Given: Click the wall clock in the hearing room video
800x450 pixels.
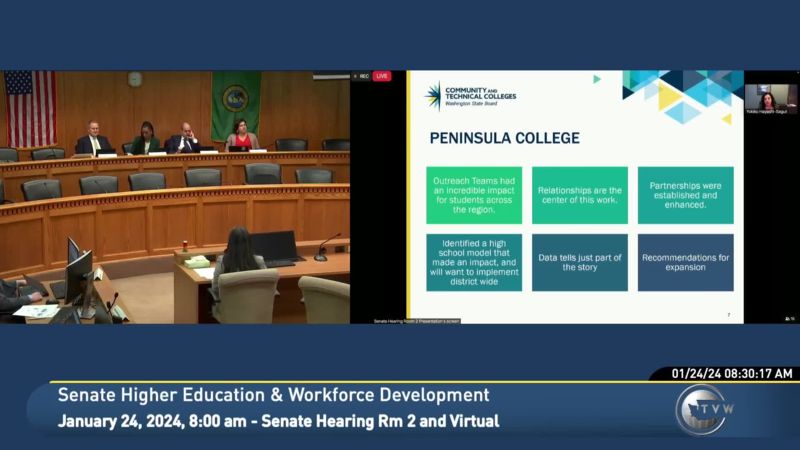Looking at the screenshot, I should 135,79.
